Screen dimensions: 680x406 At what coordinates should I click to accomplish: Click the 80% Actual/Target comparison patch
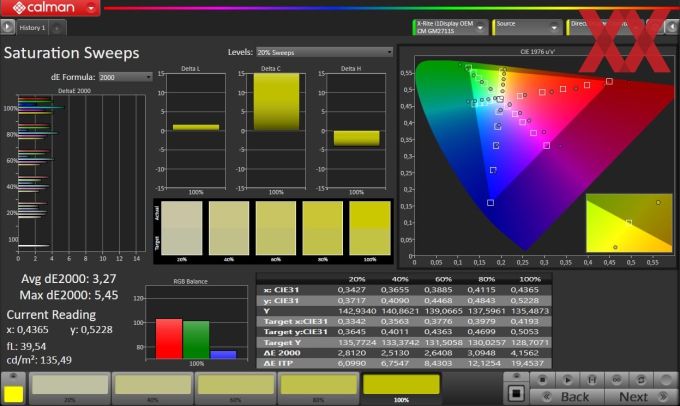coord(323,228)
